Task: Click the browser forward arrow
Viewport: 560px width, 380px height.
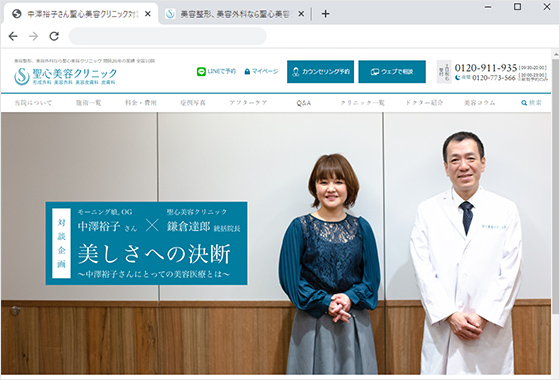Action: point(34,36)
